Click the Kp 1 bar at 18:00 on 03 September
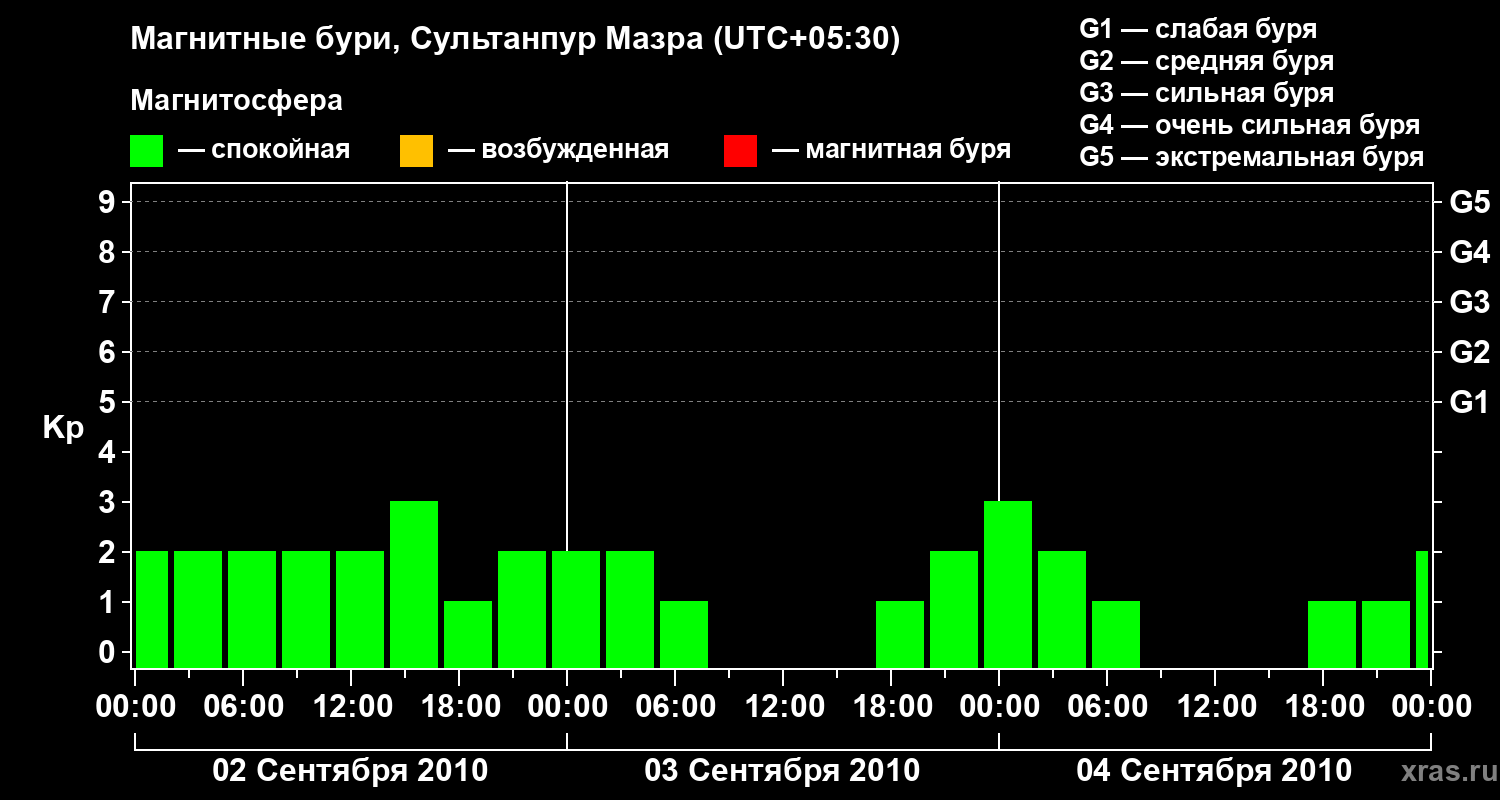This screenshot has height=800, width=1500. click(900, 634)
